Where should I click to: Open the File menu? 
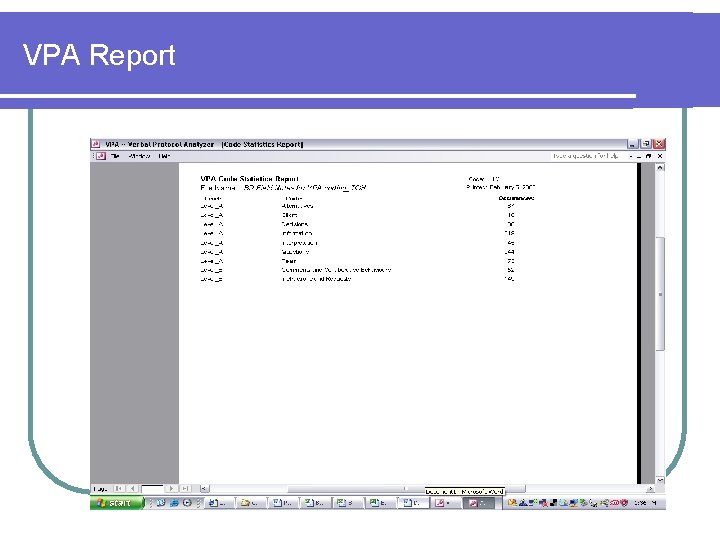coord(115,156)
